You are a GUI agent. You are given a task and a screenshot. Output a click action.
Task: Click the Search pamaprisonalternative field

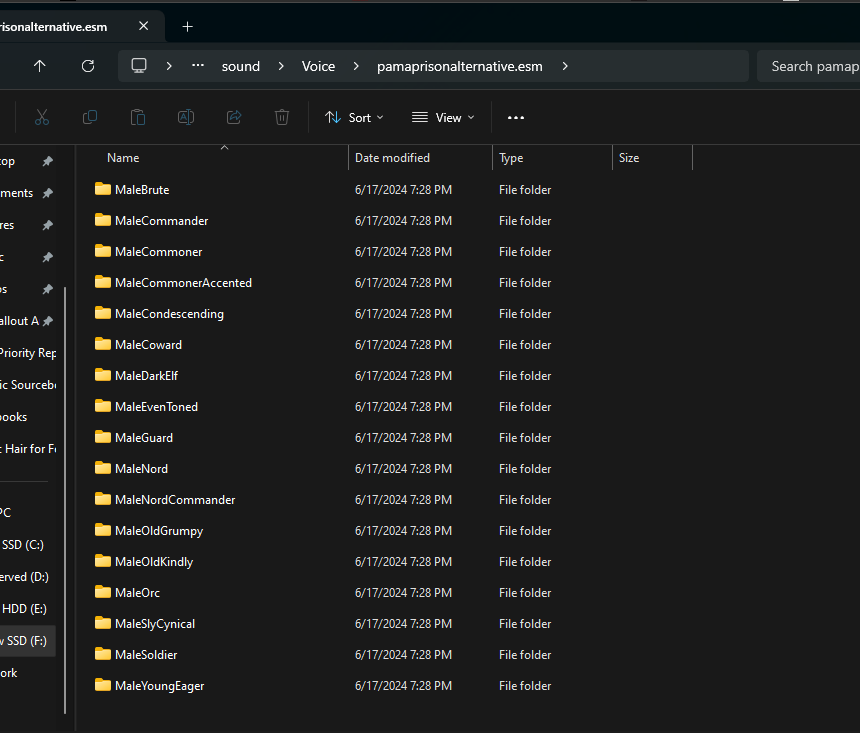[808, 66]
